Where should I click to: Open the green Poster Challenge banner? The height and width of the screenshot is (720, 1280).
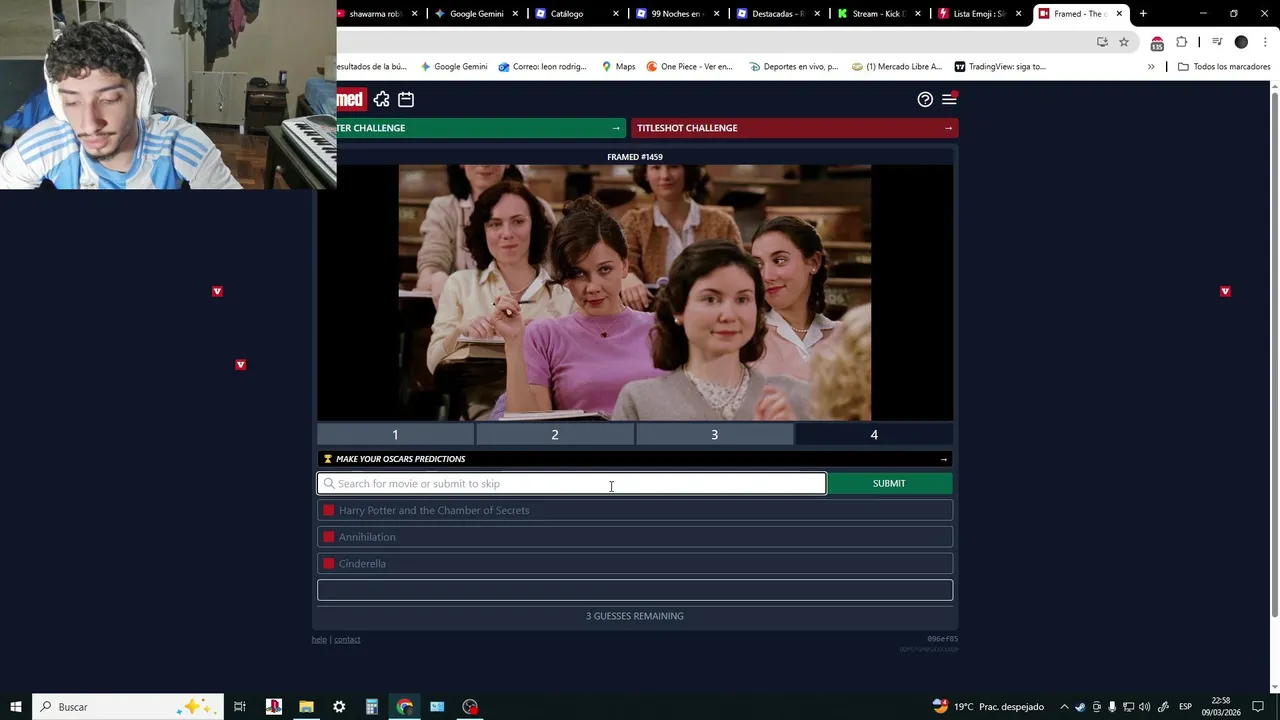(481, 128)
